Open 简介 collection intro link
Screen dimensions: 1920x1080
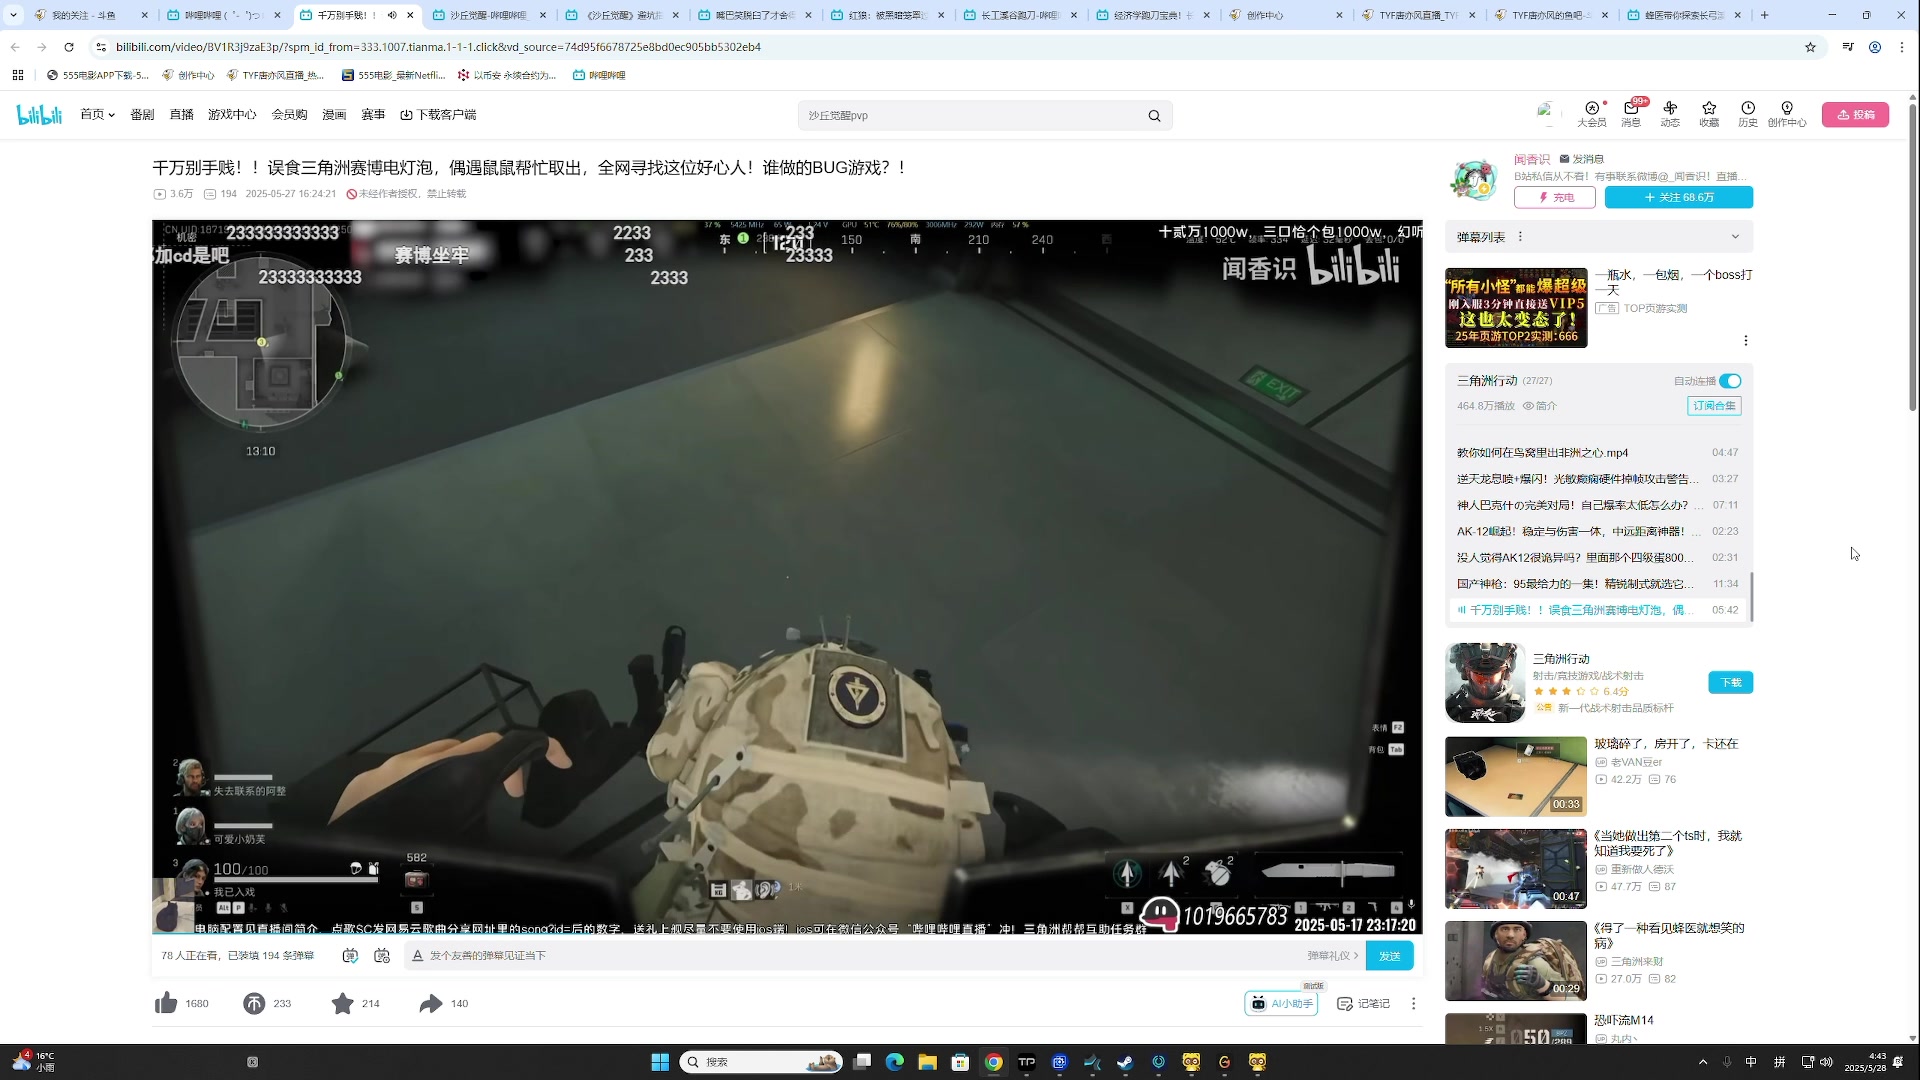coord(1540,406)
